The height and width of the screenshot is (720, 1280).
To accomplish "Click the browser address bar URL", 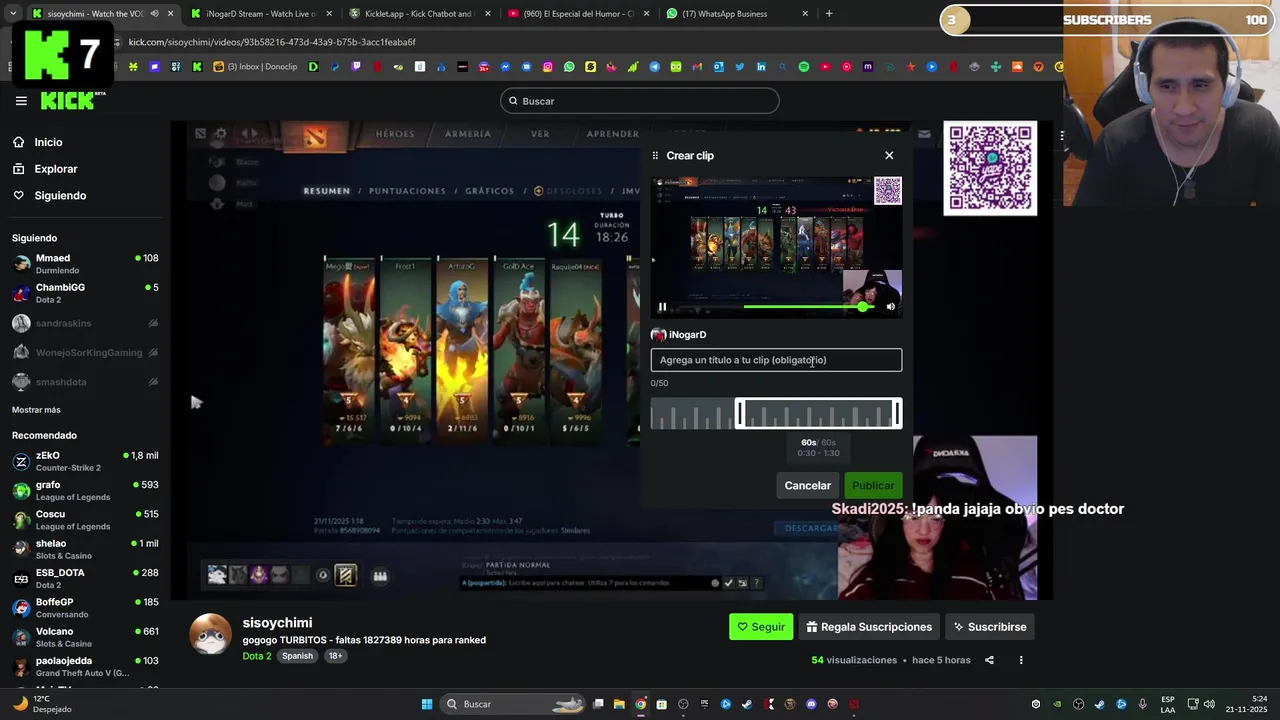I will [272, 42].
